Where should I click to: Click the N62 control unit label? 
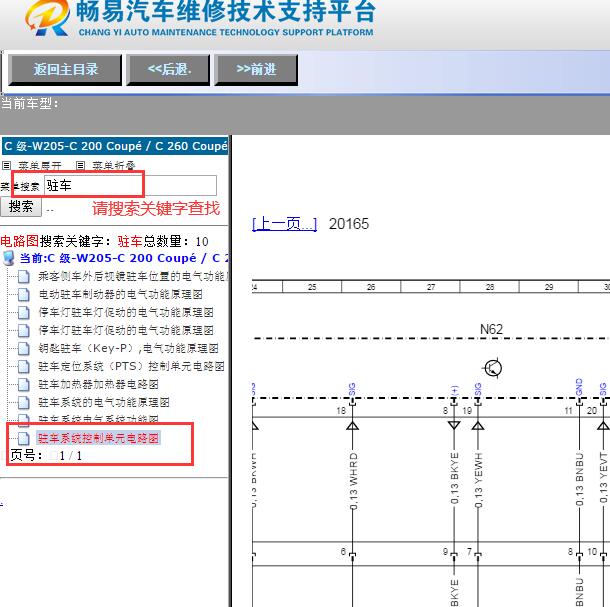coord(491,330)
